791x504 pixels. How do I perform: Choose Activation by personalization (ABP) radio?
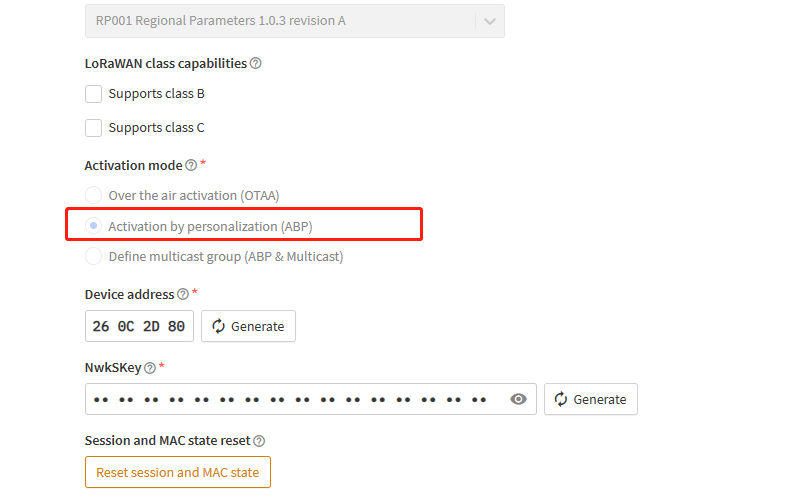(94, 226)
